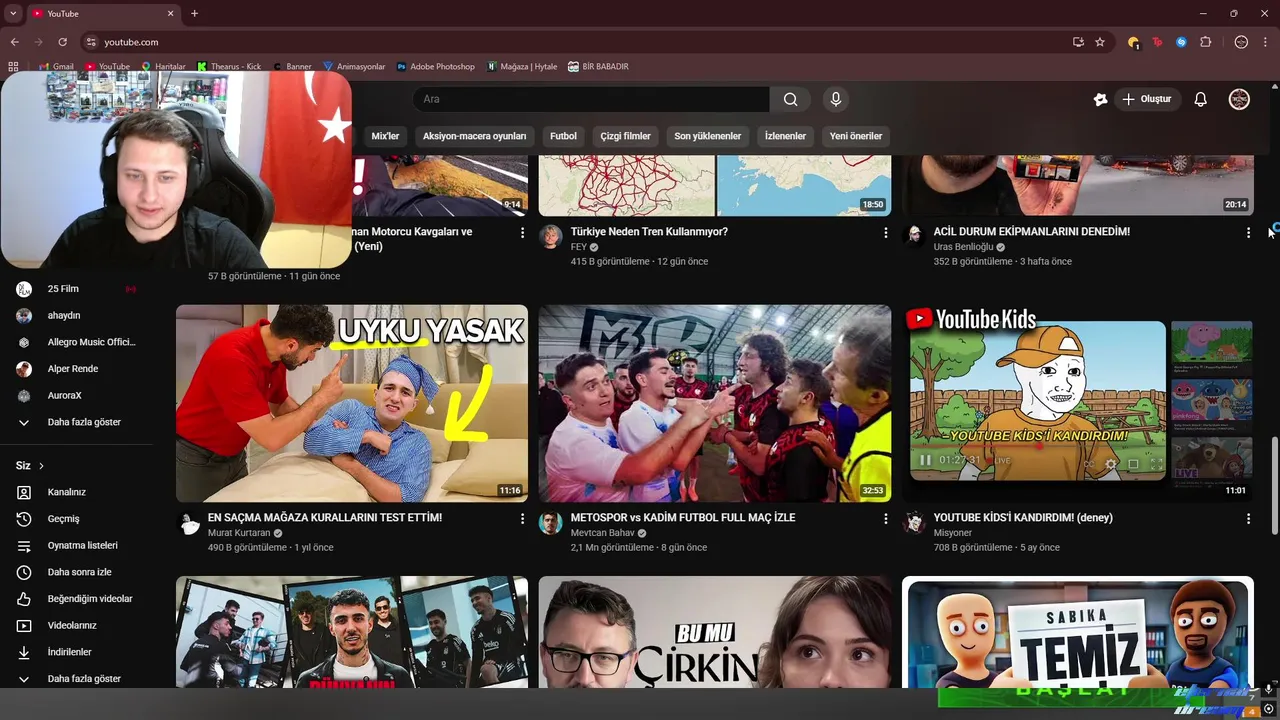Open video title Türkiye Neden Tren Kullanmıyor?
The height and width of the screenshot is (720, 1280).
click(x=649, y=232)
